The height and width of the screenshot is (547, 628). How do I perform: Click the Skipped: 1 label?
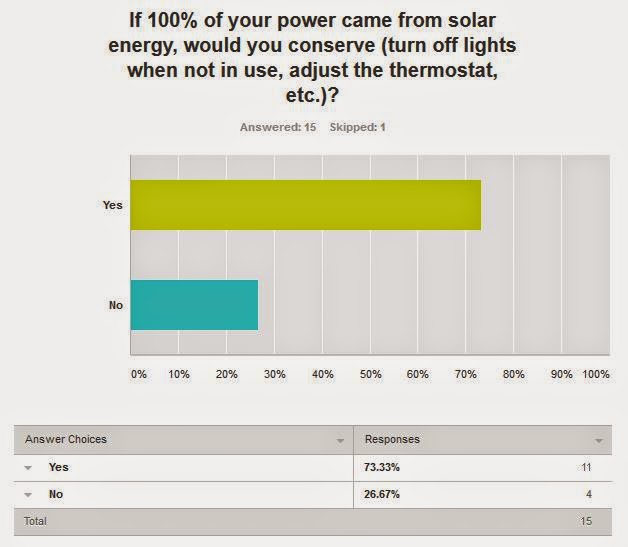coord(357,127)
